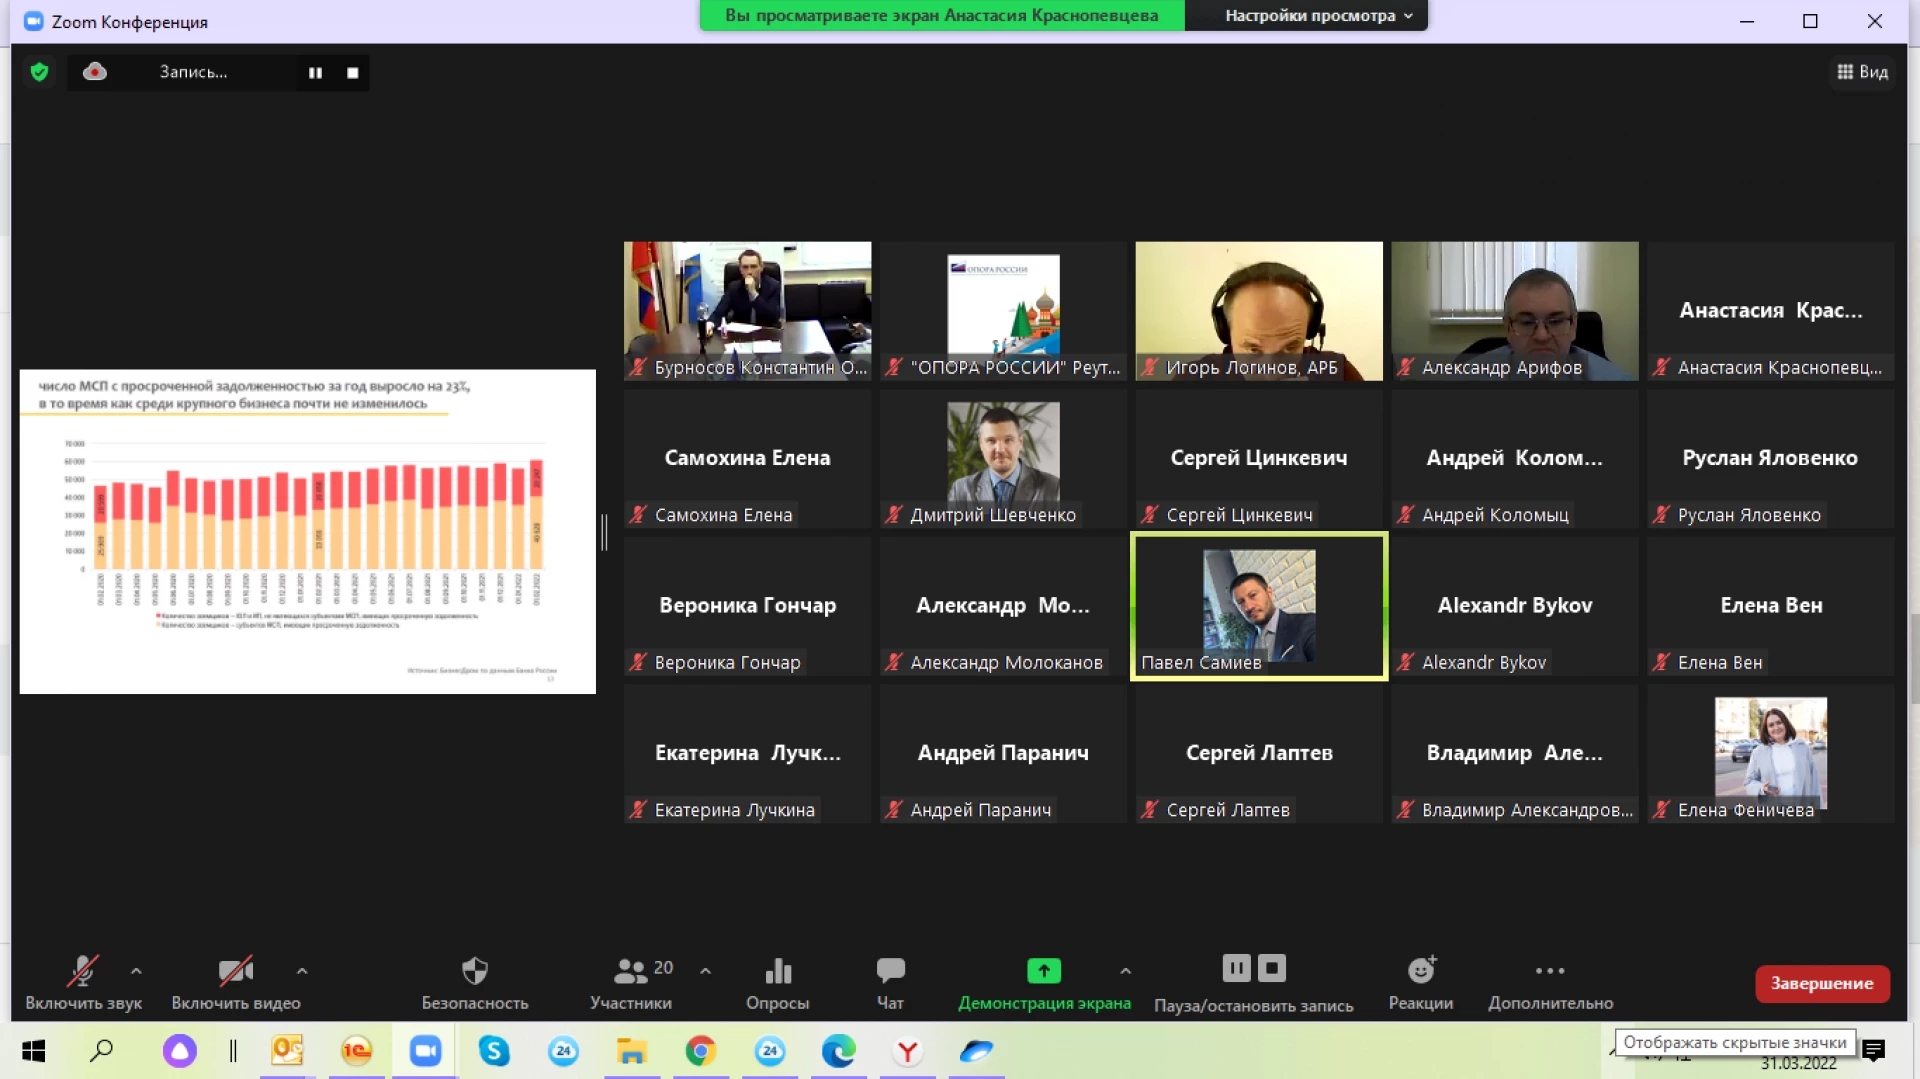The image size is (1920, 1079).
Task: Open Skype from the taskbar
Action: (x=494, y=1051)
